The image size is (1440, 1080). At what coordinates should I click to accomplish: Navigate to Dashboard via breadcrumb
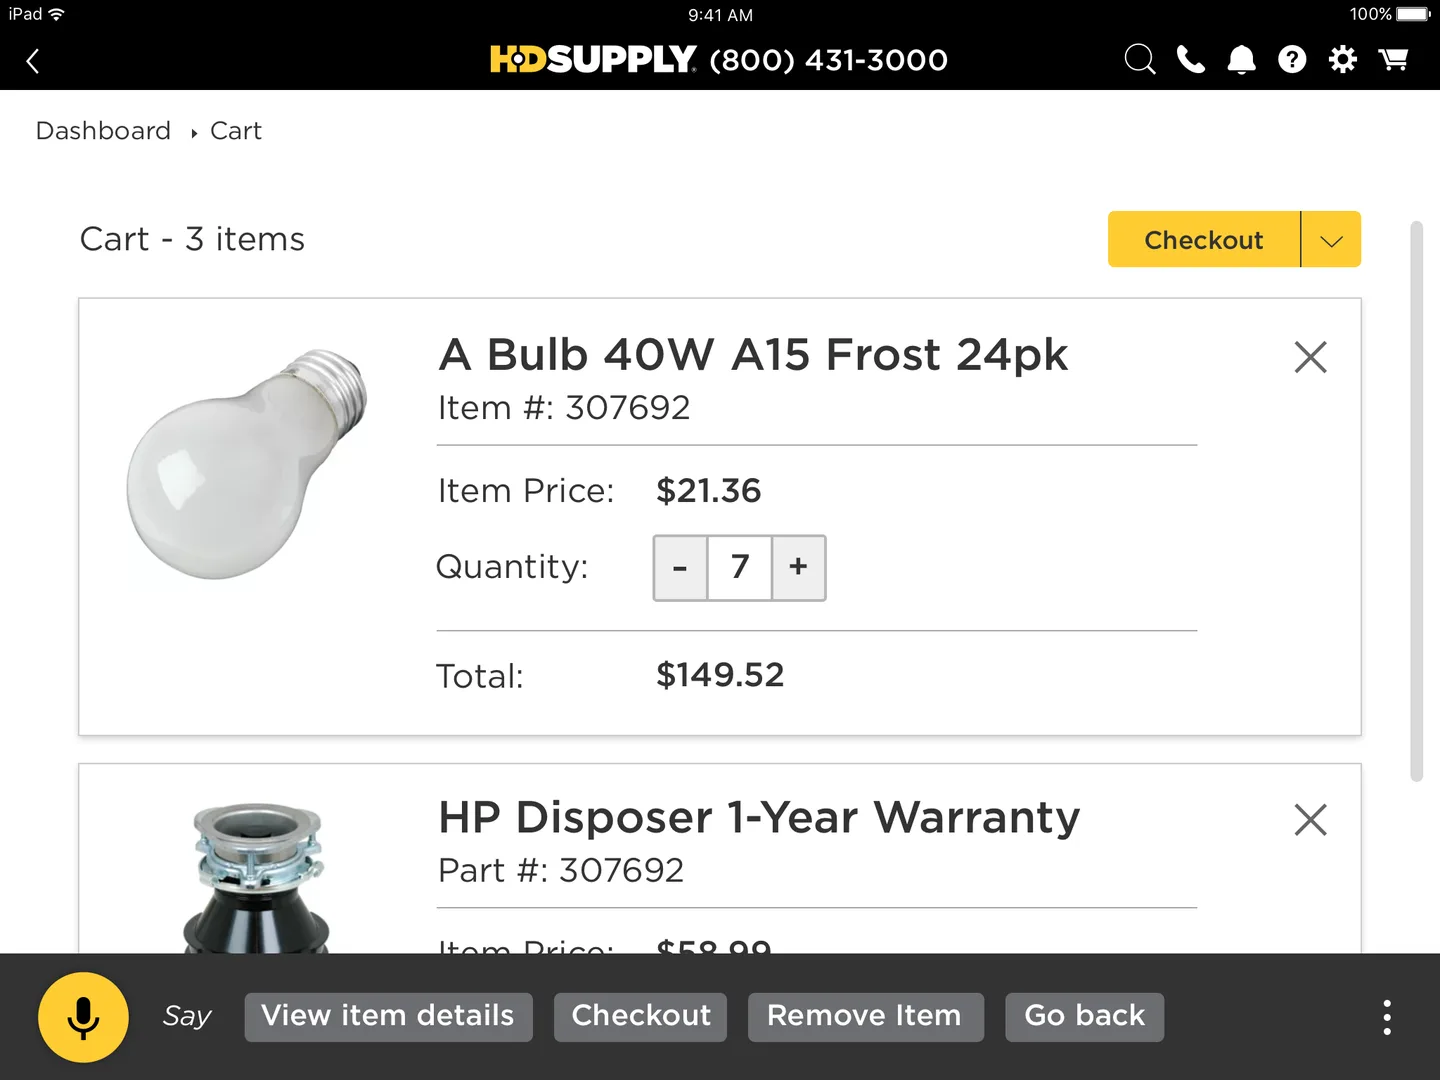[103, 130]
